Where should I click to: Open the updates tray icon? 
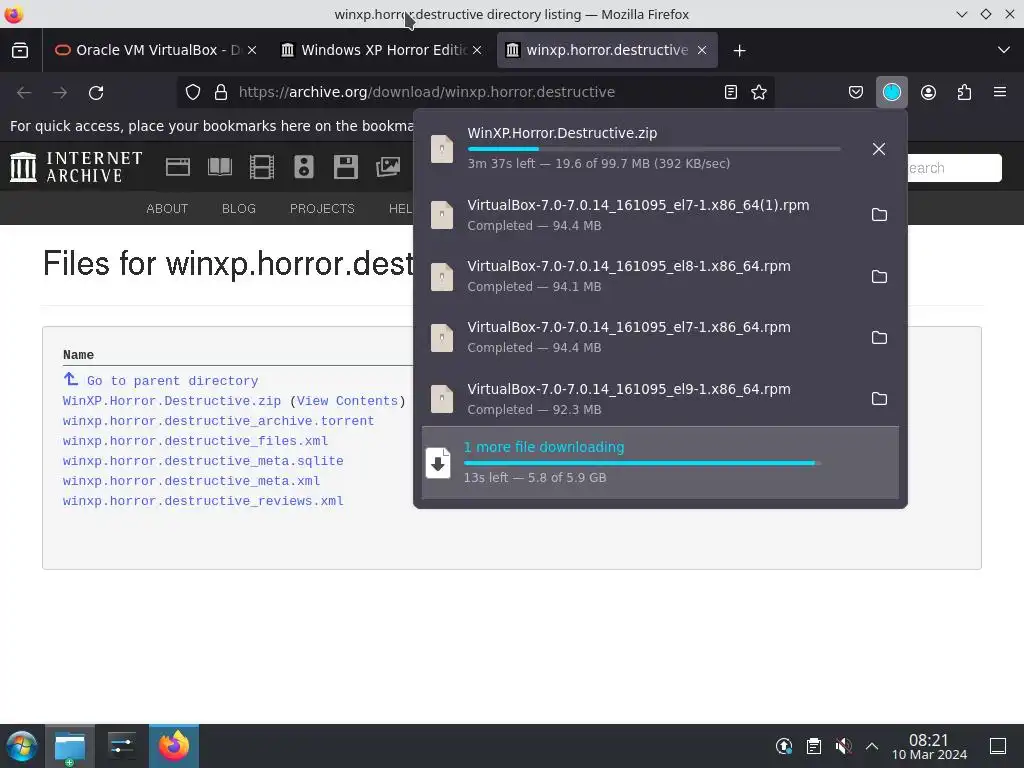coord(784,746)
